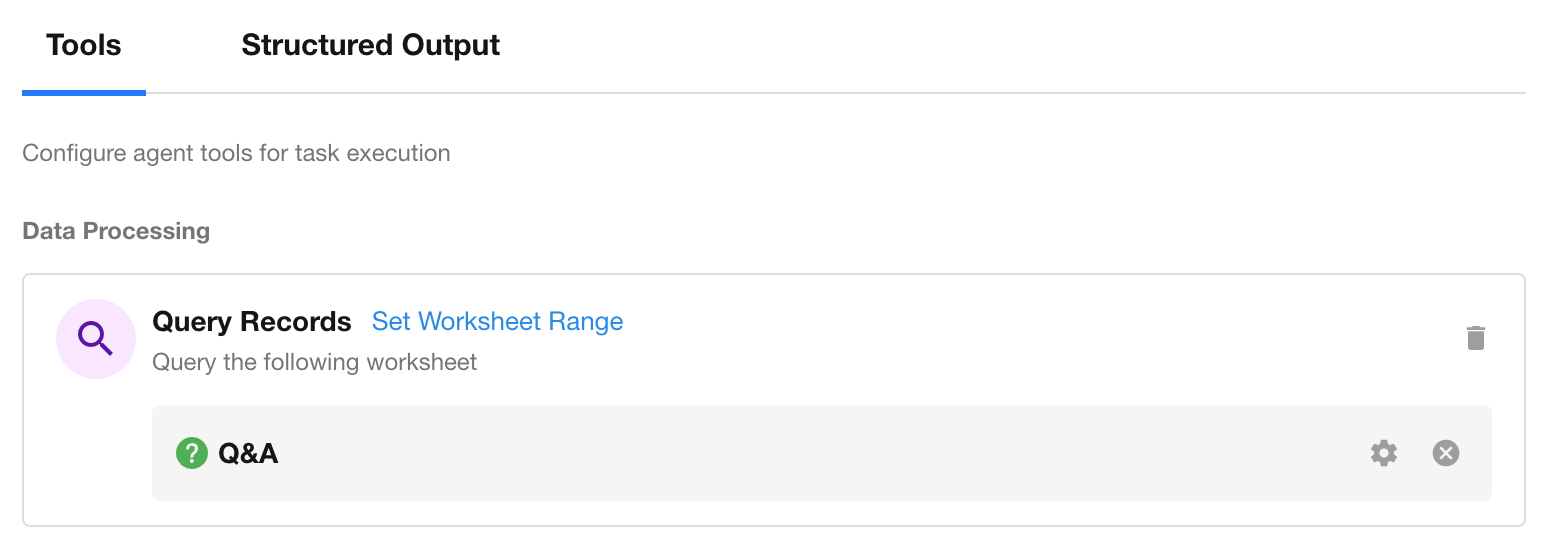Screen dimensions: 1552x552
Task: Switch to the Structured Output tab
Action: click(370, 46)
